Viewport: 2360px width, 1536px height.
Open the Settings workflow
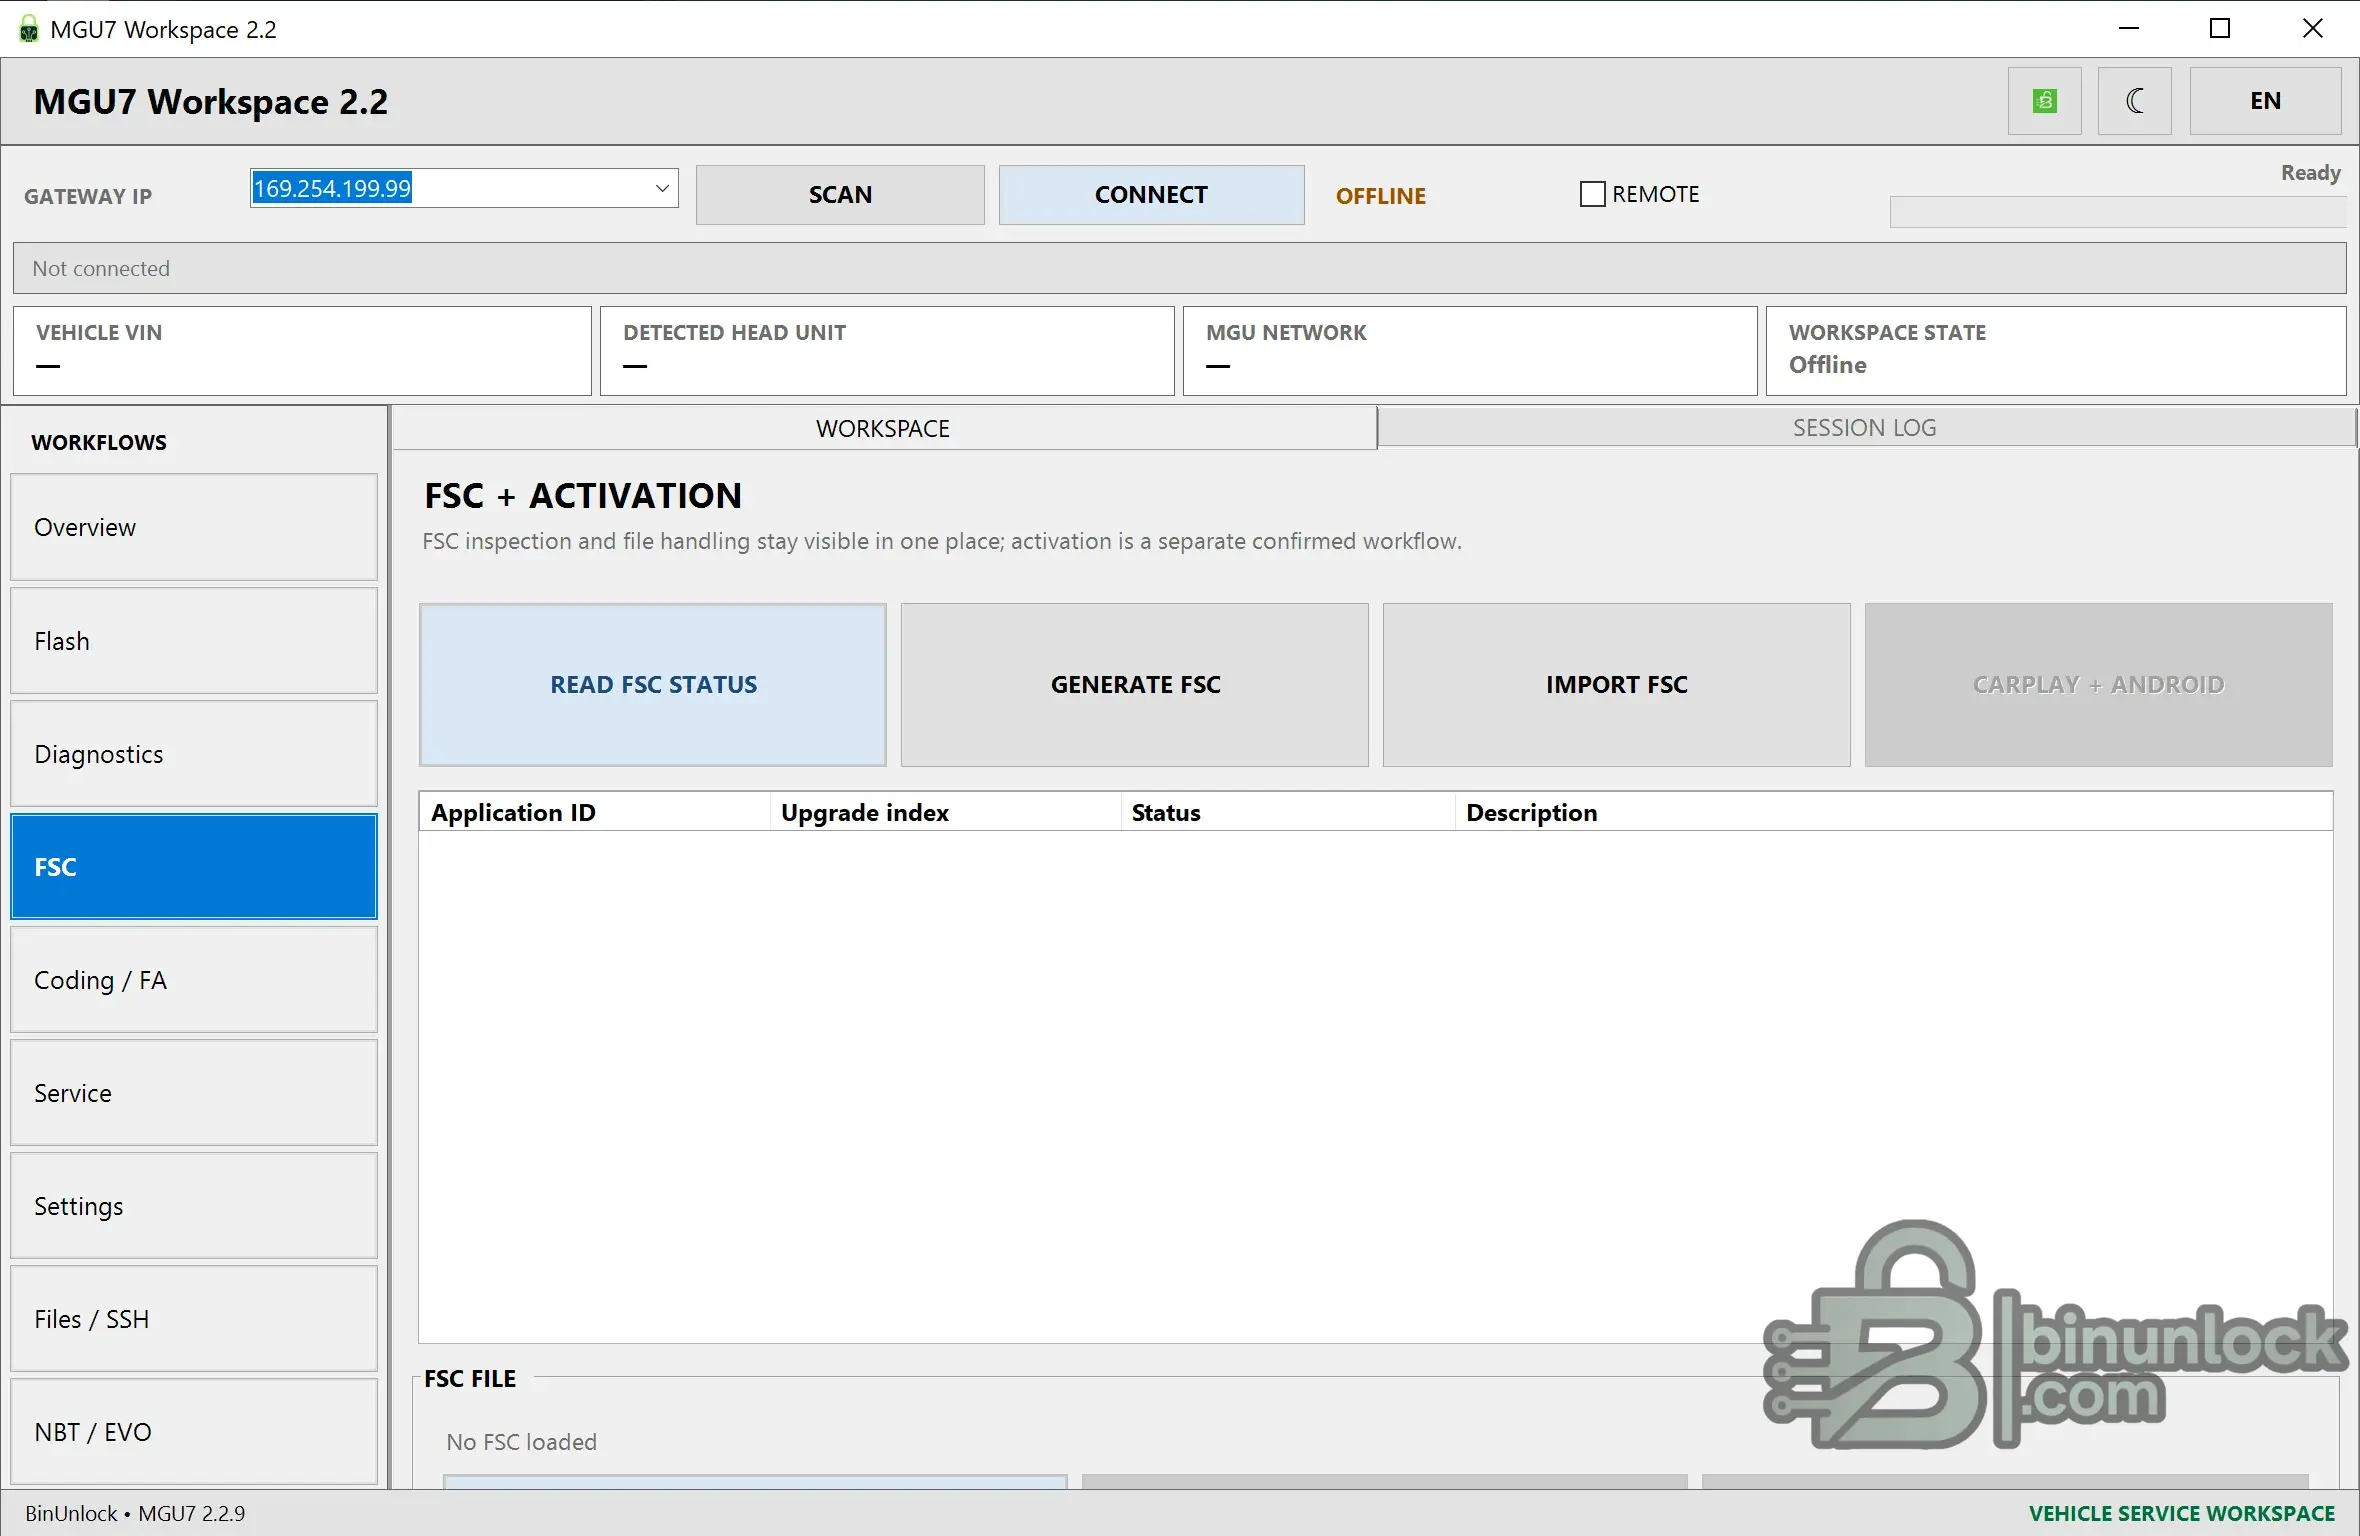point(194,1206)
